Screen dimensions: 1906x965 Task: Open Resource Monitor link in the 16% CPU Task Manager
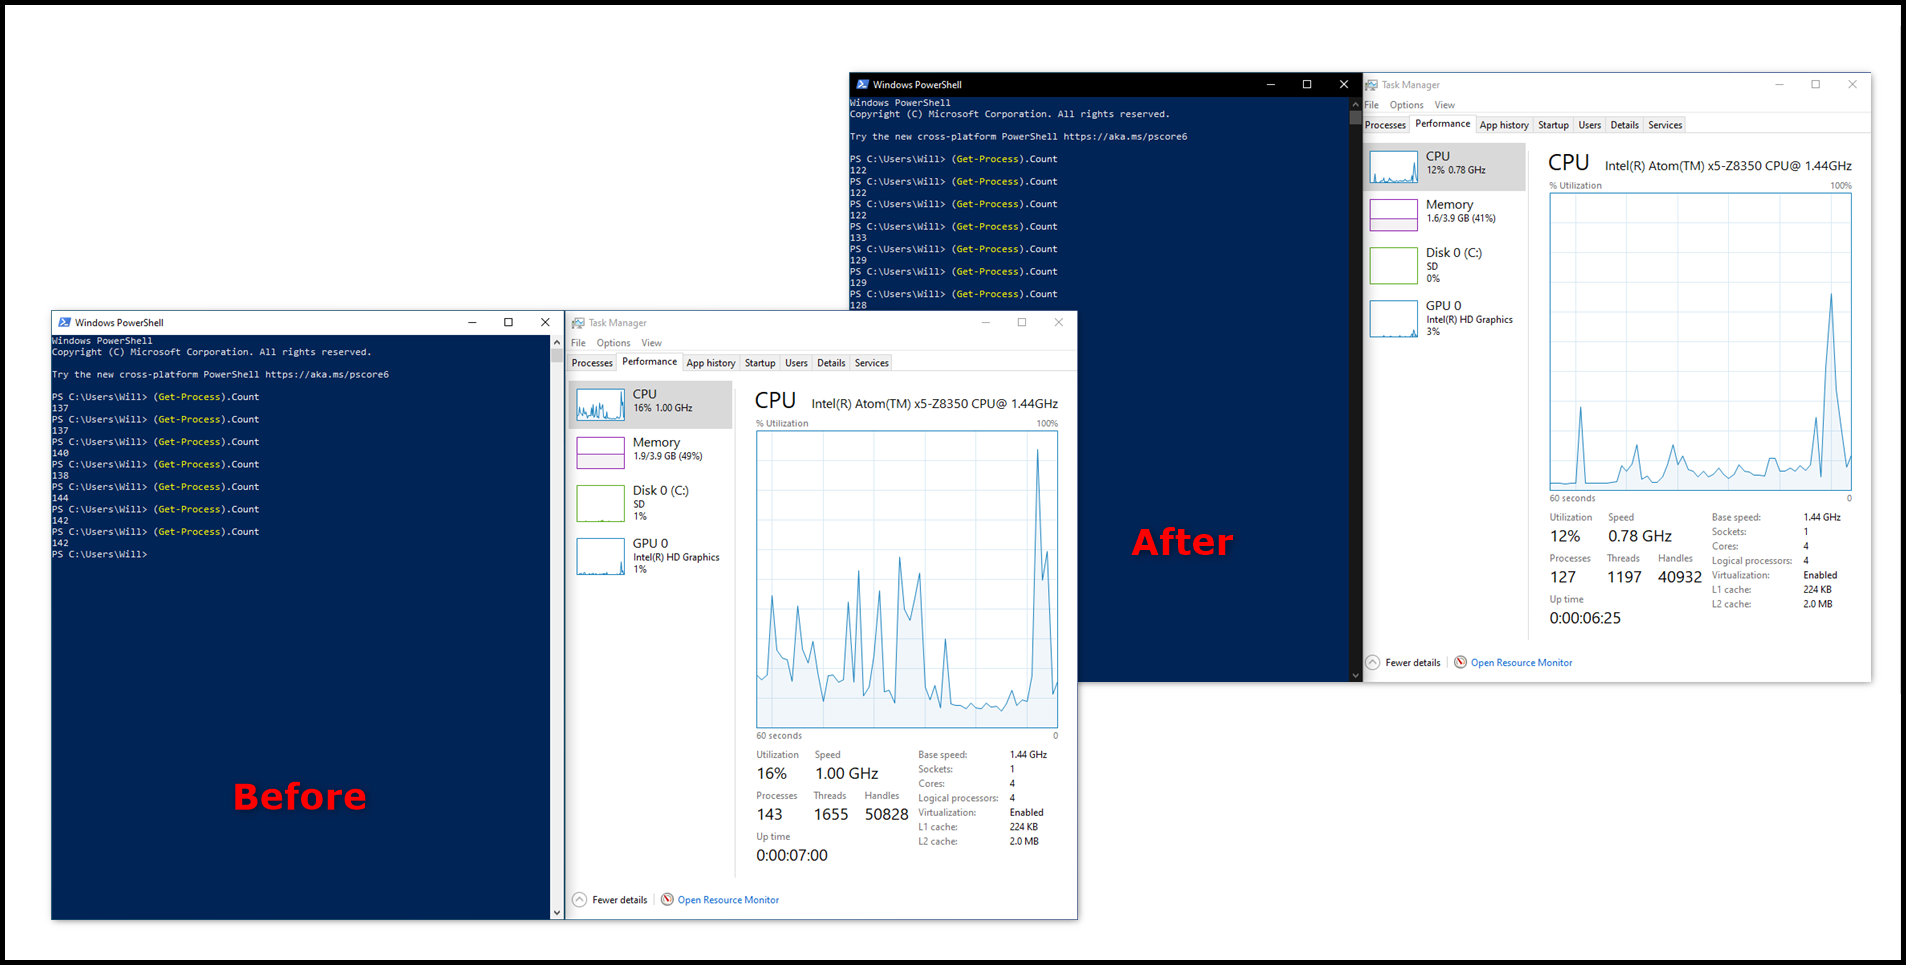[x=728, y=900]
